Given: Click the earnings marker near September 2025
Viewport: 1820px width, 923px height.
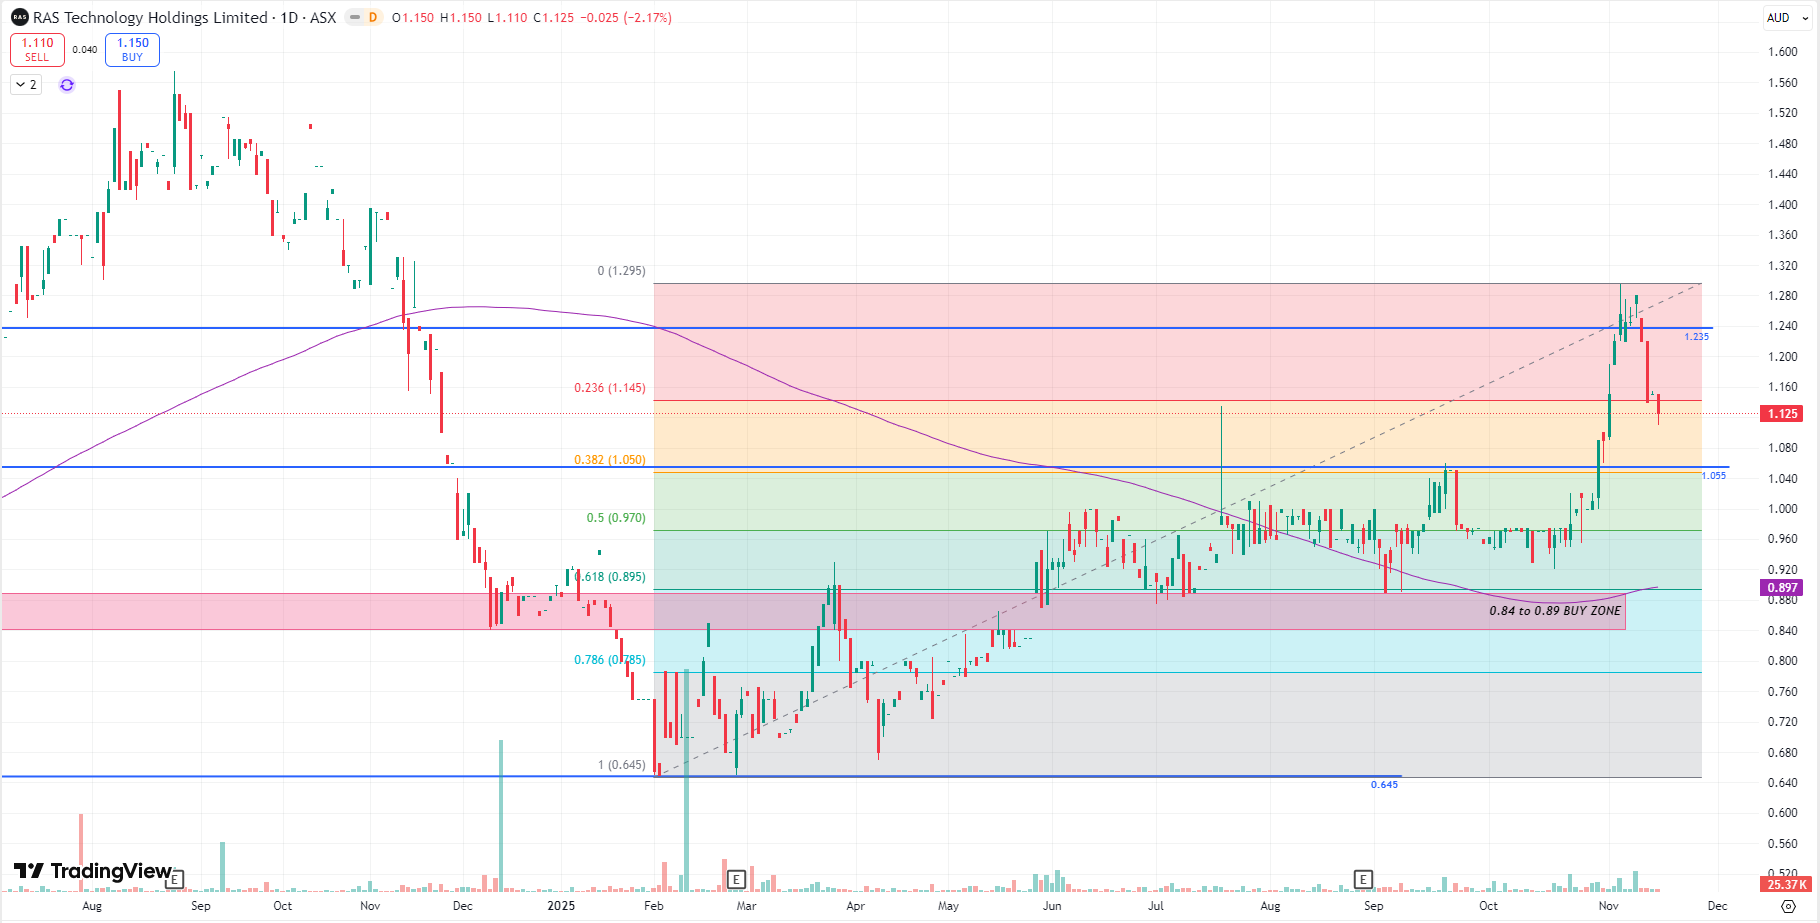Looking at the screenshot, I should pos(1363,879).
